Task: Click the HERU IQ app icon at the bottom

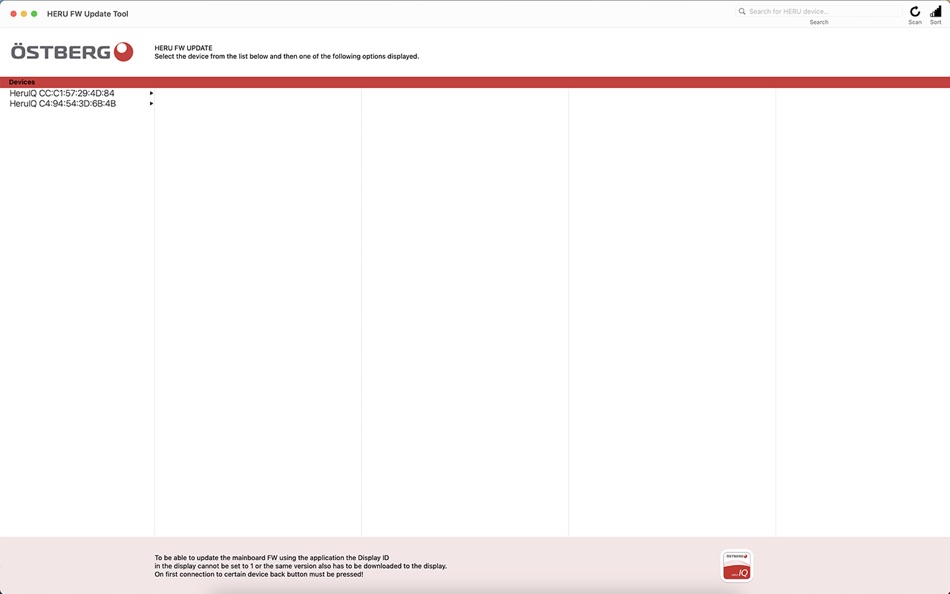Action: tap(737, 566)
